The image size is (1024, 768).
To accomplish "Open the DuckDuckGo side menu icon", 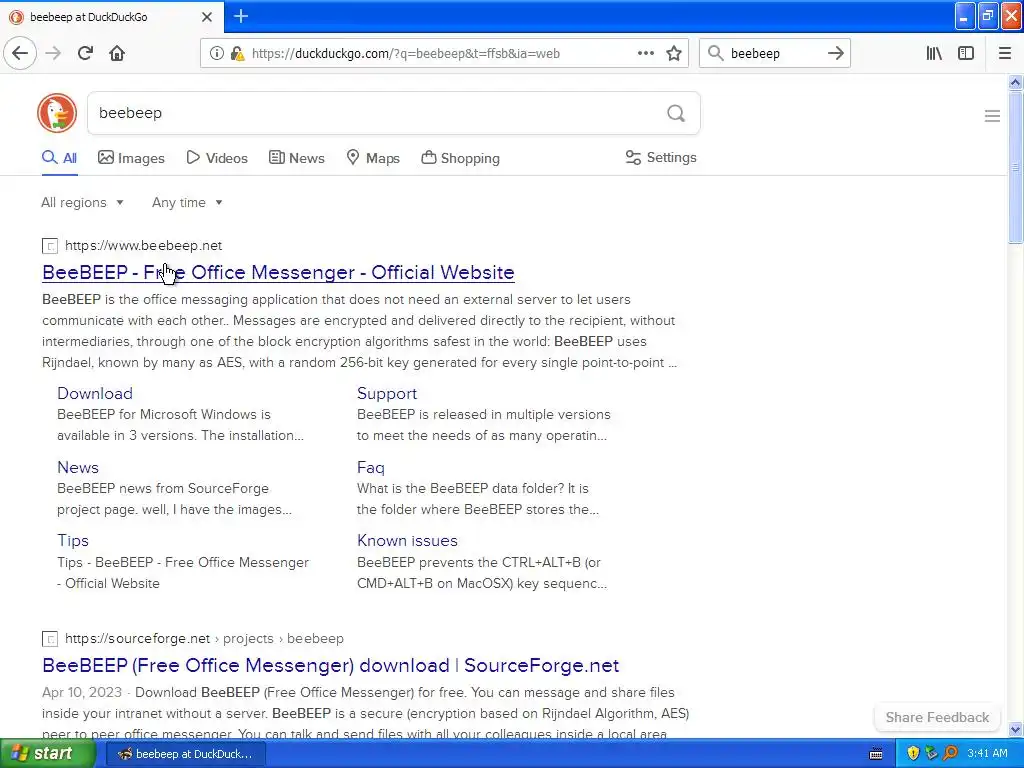I will point(992,116).
